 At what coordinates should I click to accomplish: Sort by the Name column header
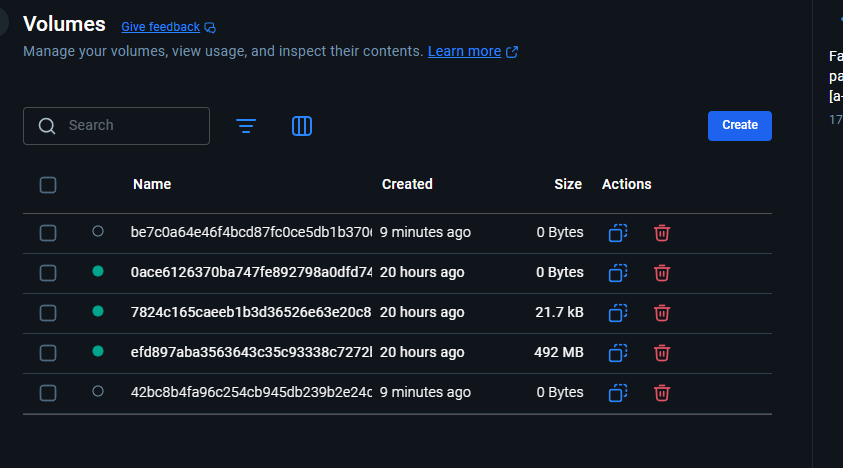tap(152, 184)
